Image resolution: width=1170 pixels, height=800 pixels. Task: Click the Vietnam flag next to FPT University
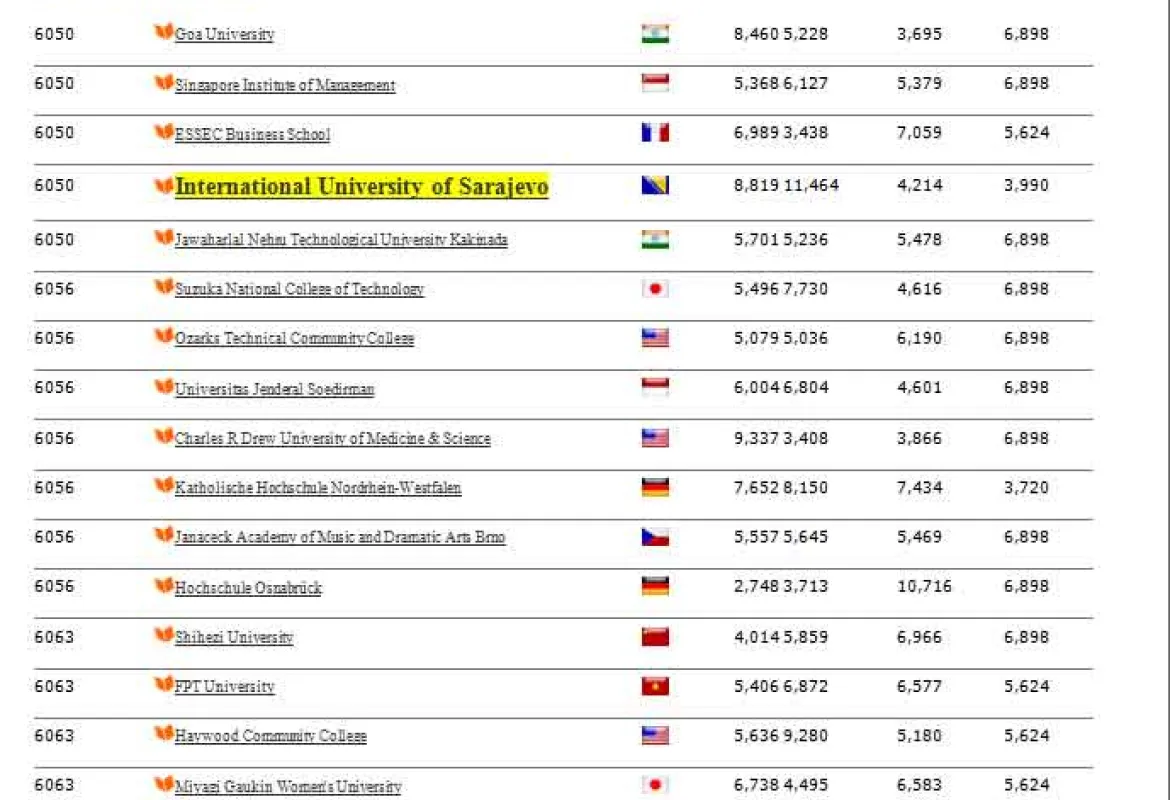(654, 686)
